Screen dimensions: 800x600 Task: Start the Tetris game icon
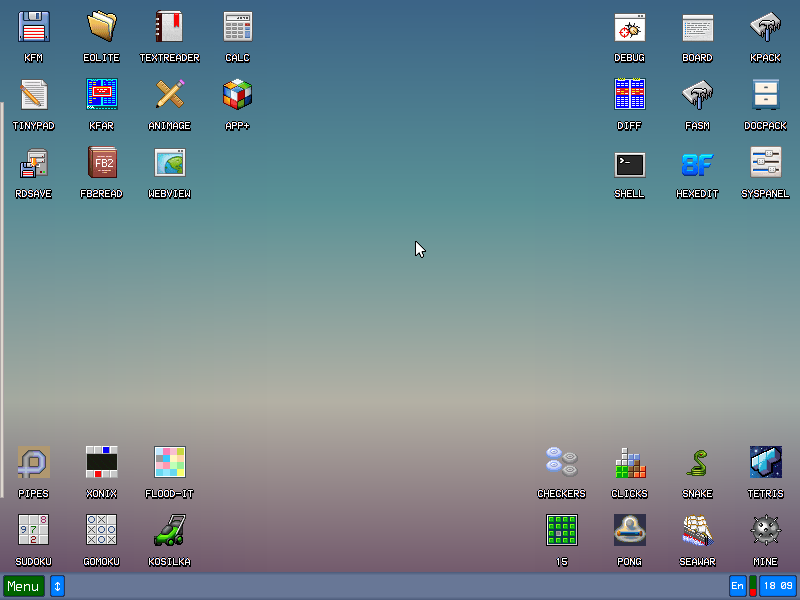(x=766, y=463)
